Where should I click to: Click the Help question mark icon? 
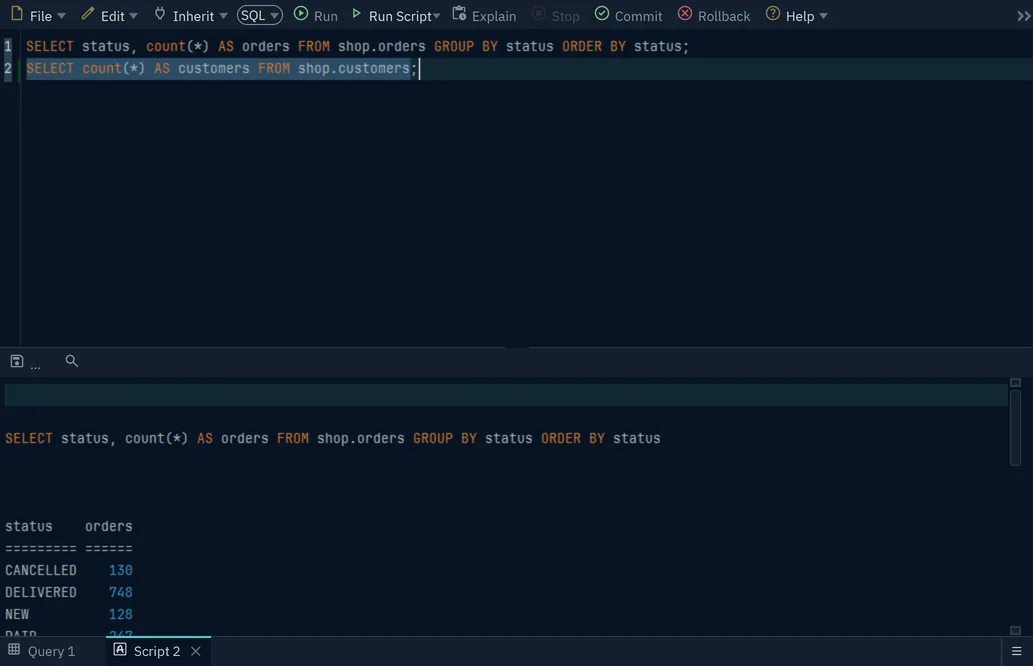tap(773, 14)
